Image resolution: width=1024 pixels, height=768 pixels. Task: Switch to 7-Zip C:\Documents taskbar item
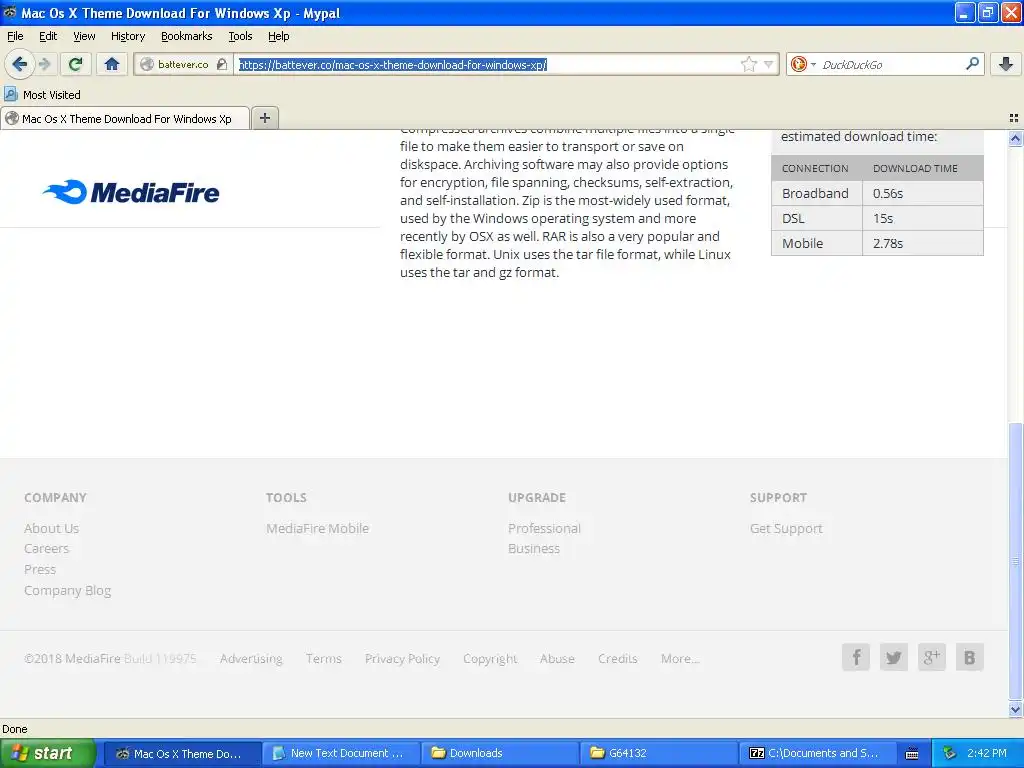coord(818,753)
